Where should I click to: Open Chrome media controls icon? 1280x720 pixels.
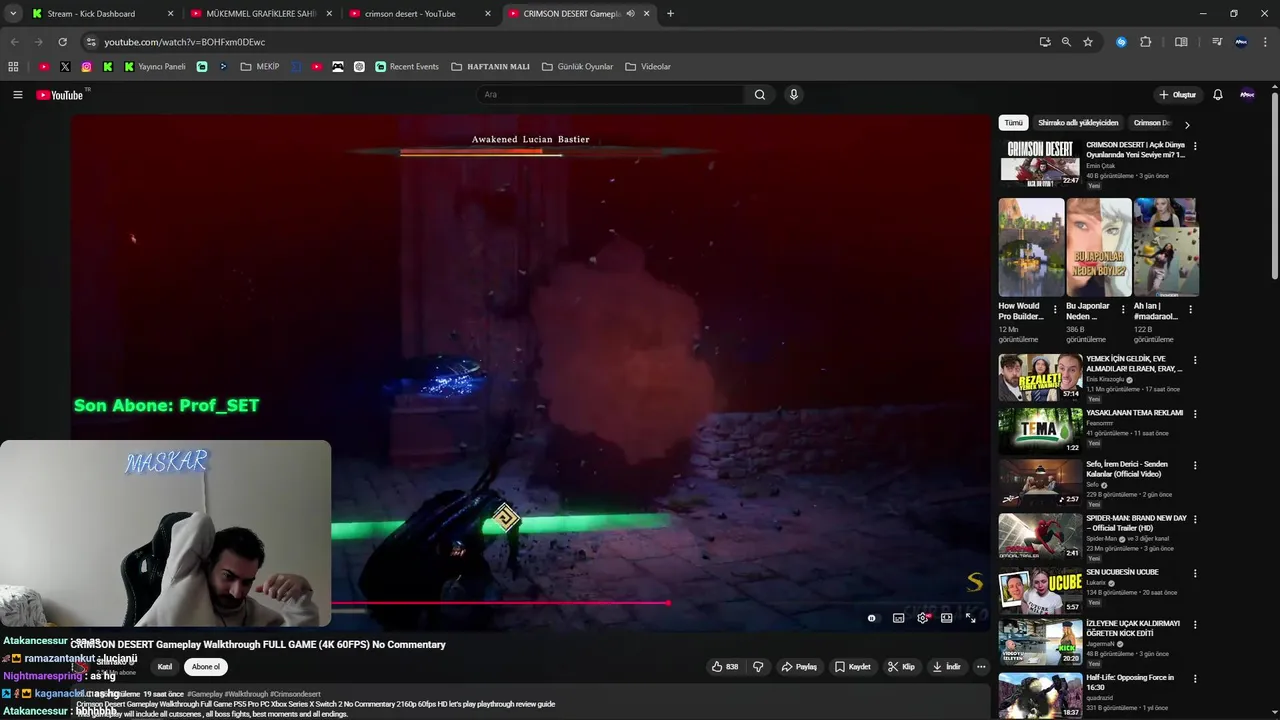(x=1217, y=42)
